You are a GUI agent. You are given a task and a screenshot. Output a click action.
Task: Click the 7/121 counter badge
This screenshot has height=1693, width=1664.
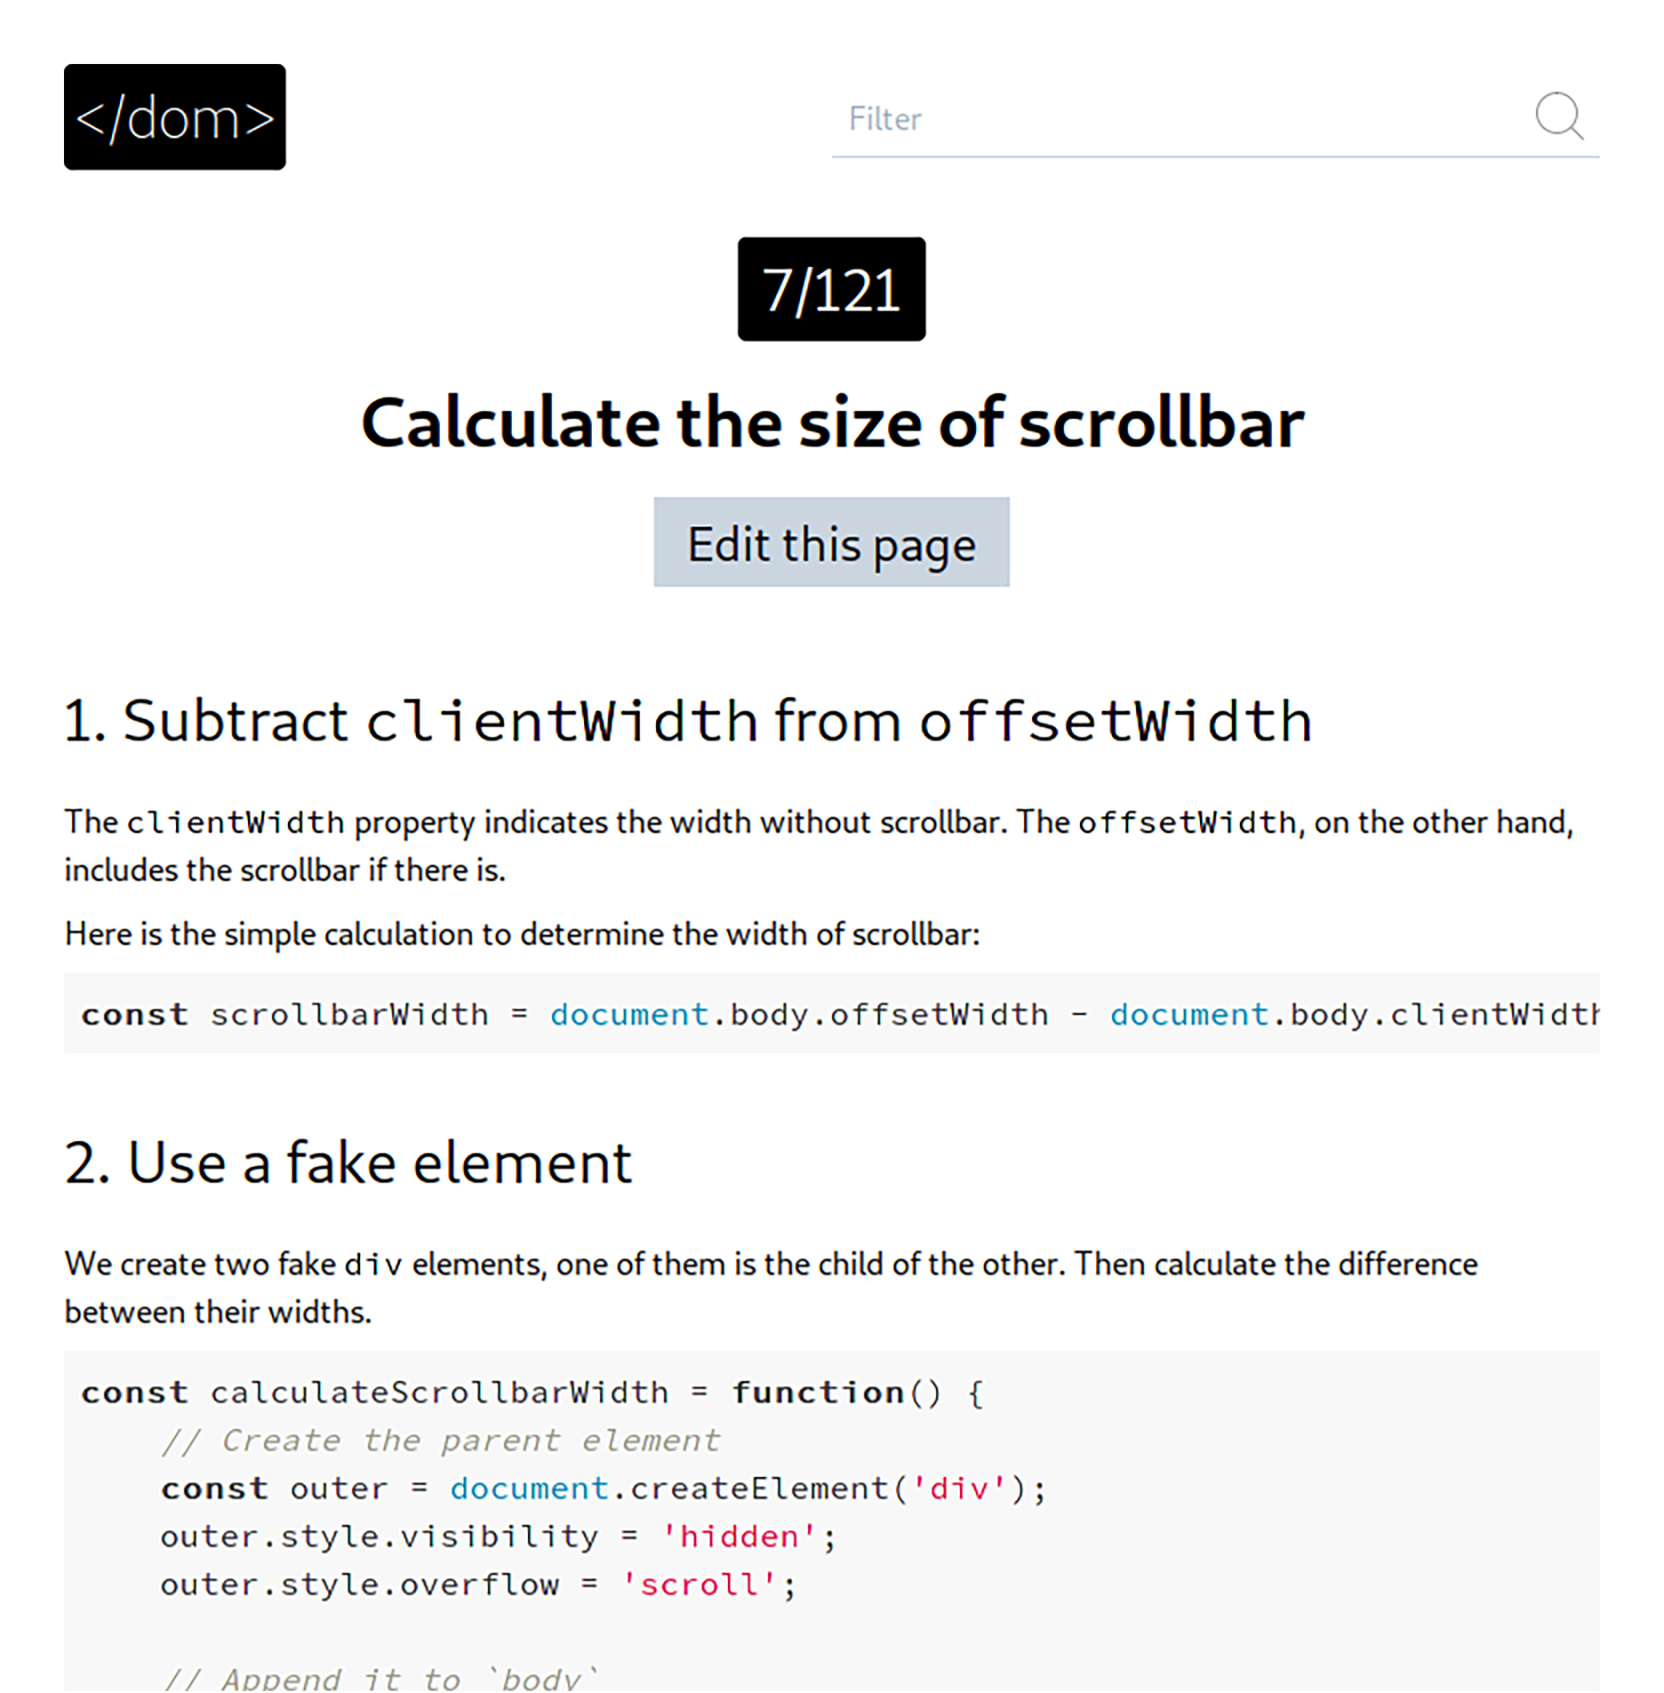tap(831, 289)
